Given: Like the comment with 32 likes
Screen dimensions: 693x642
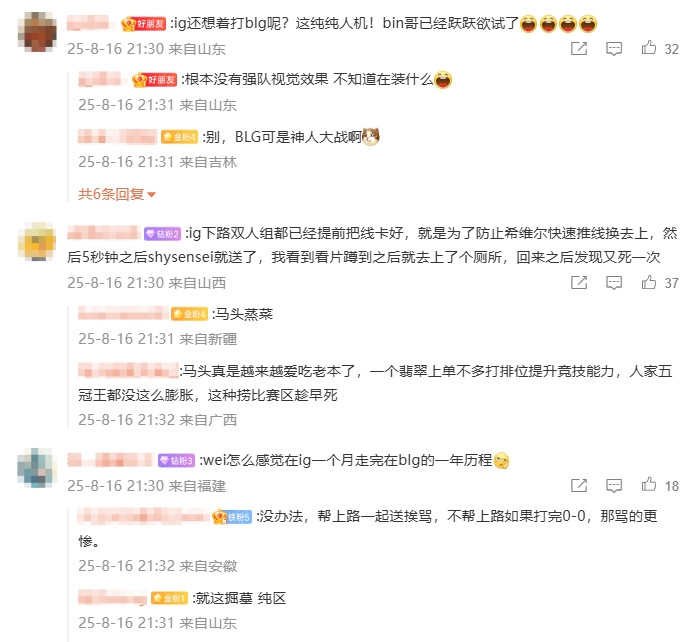Looking at the screenshot, I should (x=648, y=48).
